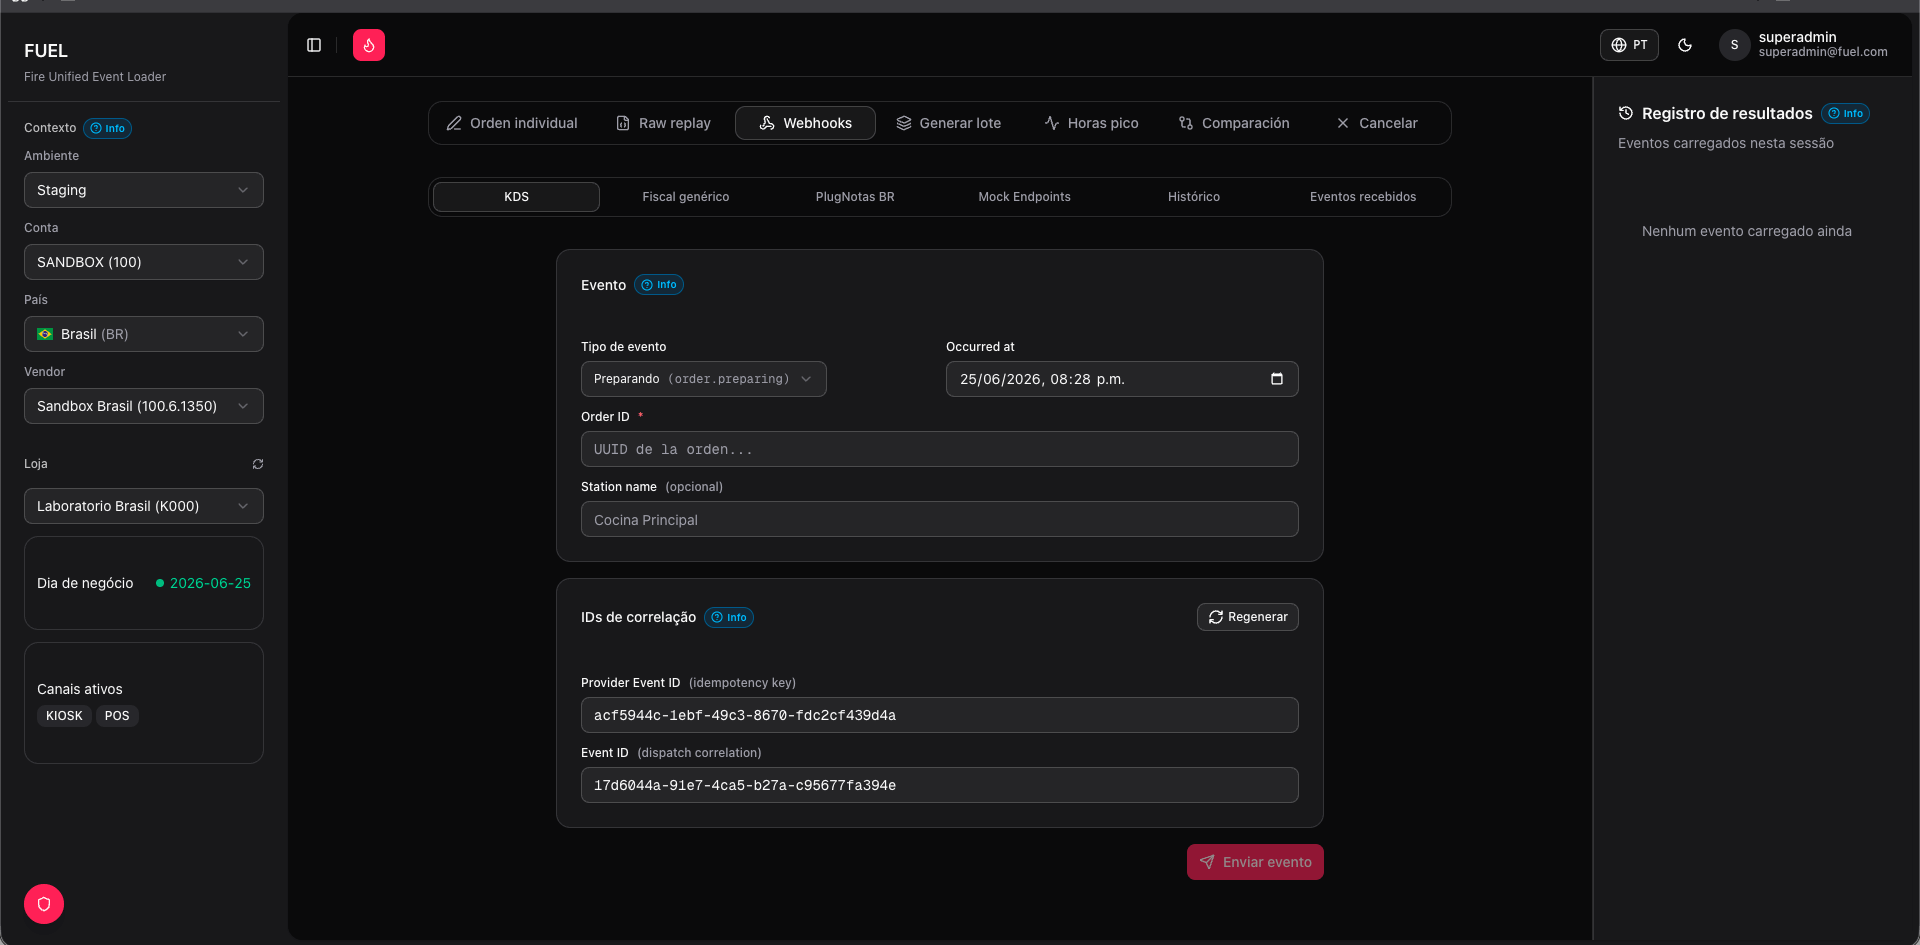Select the Webhooks tab
The width and height of the screenshot is (1920, 945).
805,123
